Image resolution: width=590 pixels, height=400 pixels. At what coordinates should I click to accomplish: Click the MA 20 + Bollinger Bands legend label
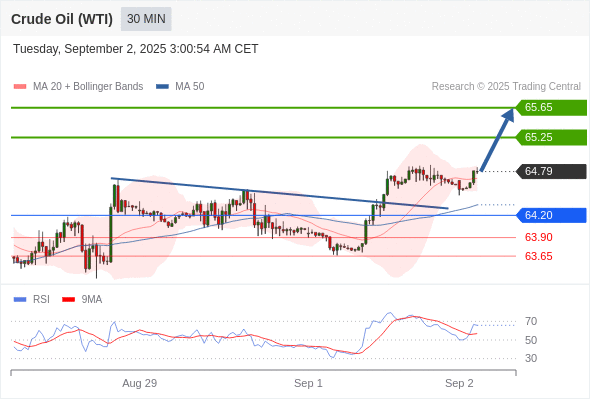[88, 87]
